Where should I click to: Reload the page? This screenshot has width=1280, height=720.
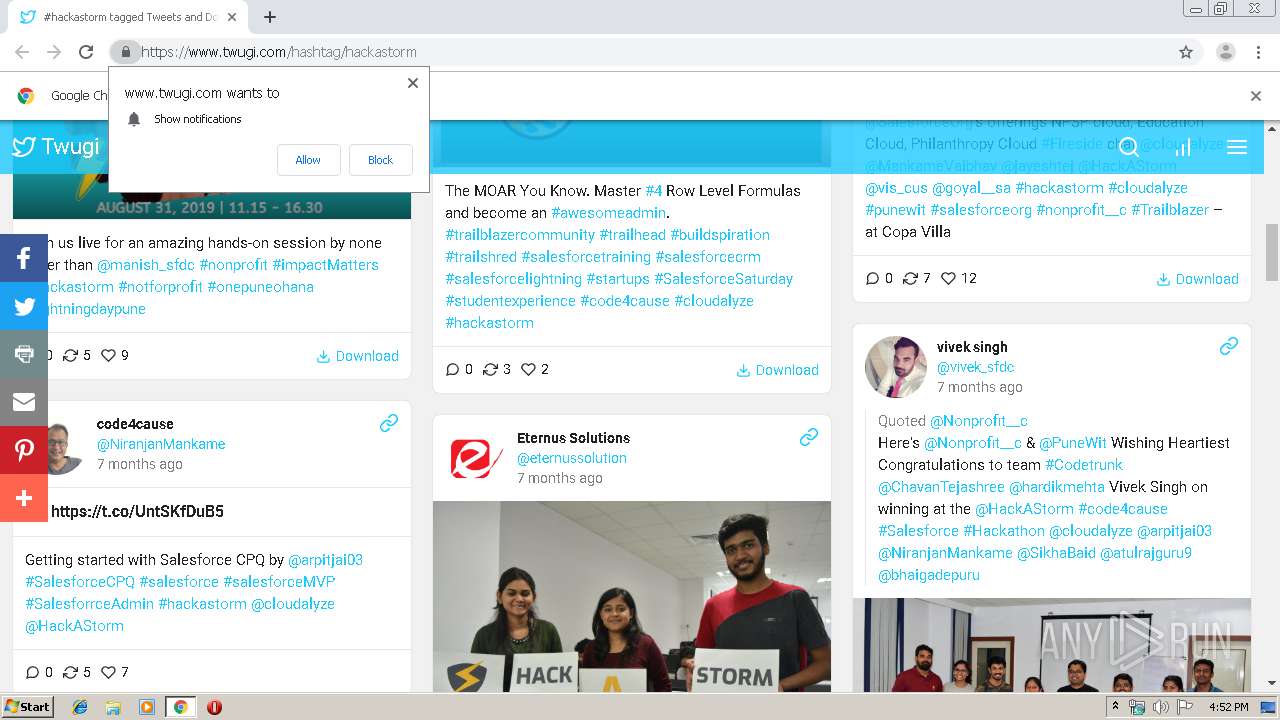(86, 52)
